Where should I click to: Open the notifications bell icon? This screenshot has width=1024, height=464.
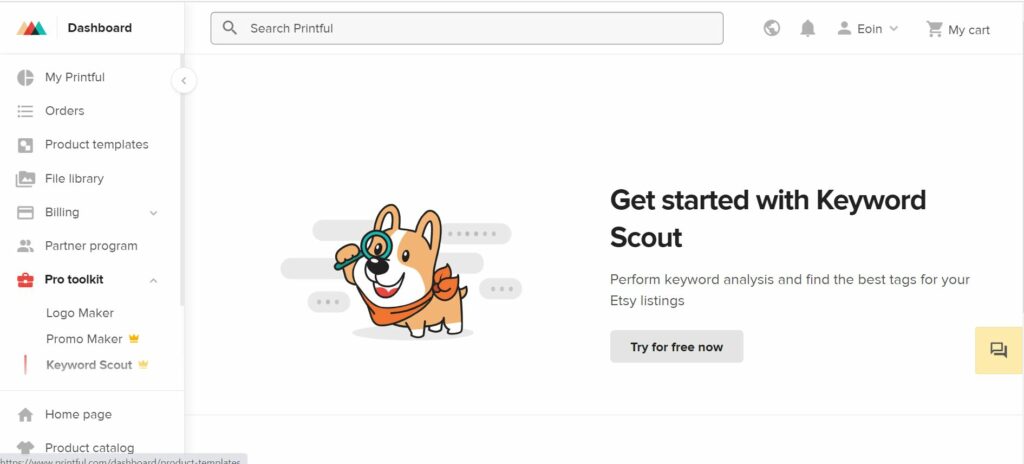[808, 28]
